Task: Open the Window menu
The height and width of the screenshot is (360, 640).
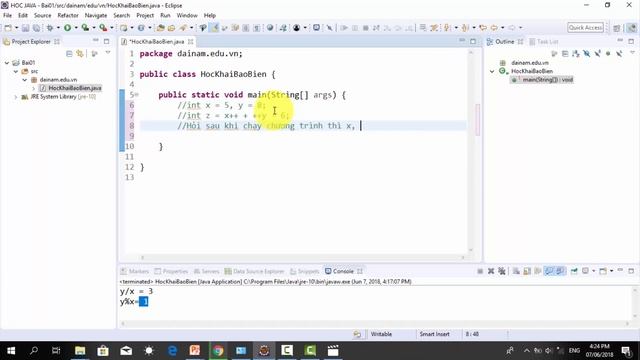Action: tap(187, 16)
